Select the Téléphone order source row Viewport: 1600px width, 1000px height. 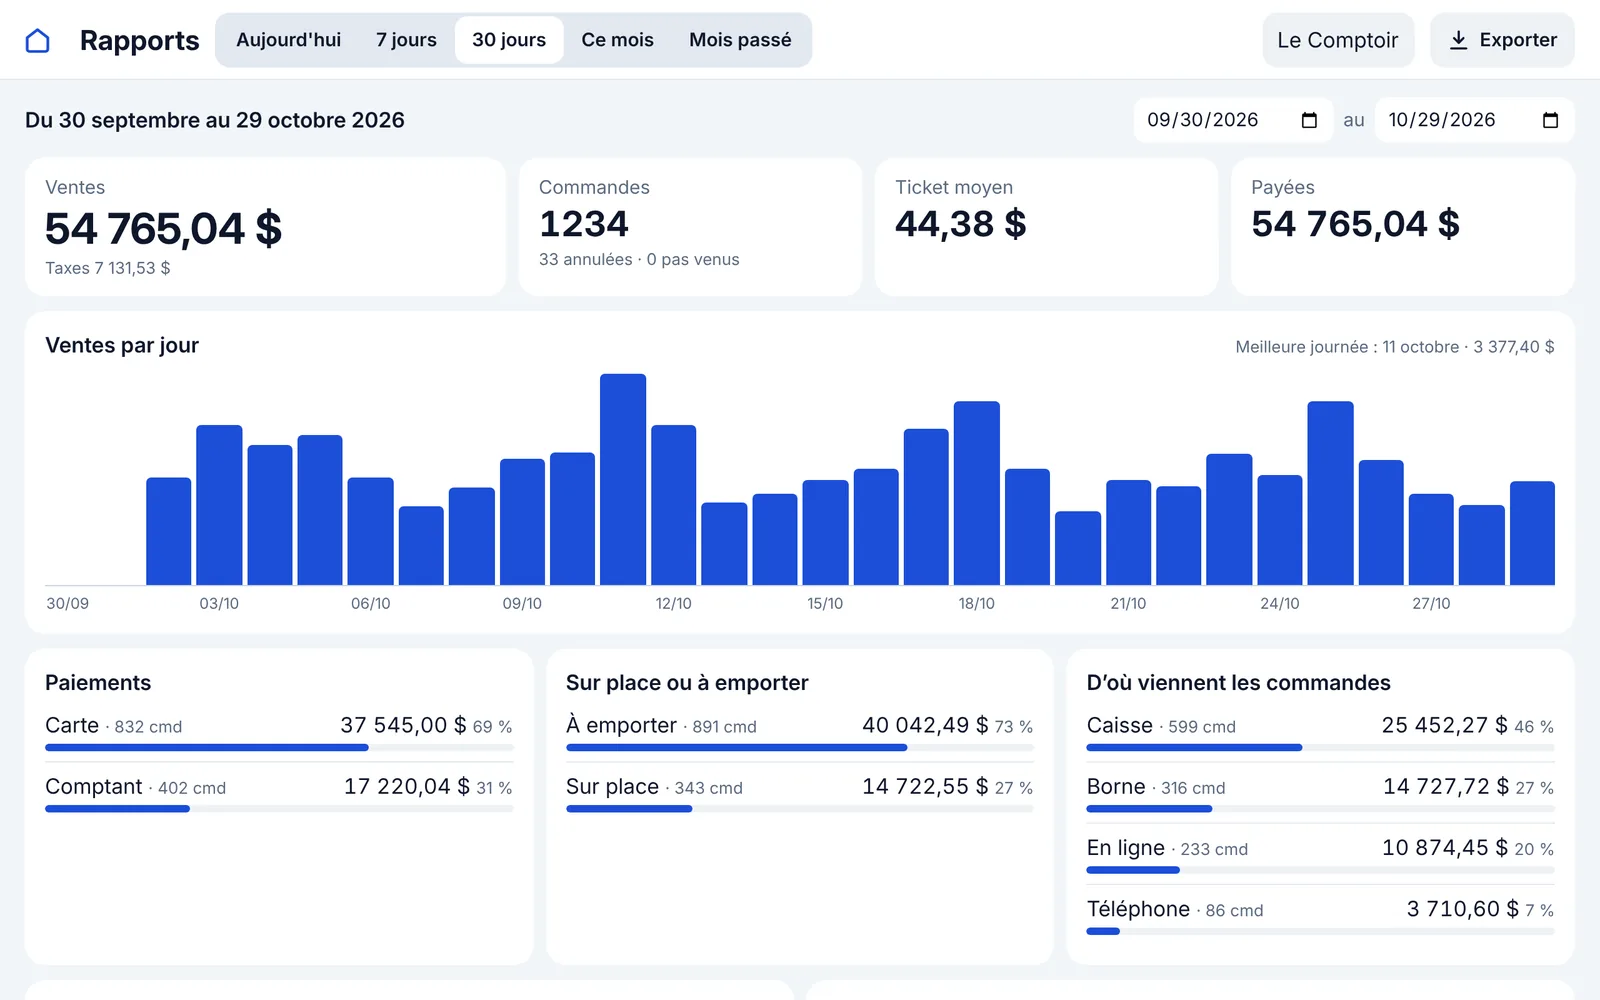coord(1320,915)
